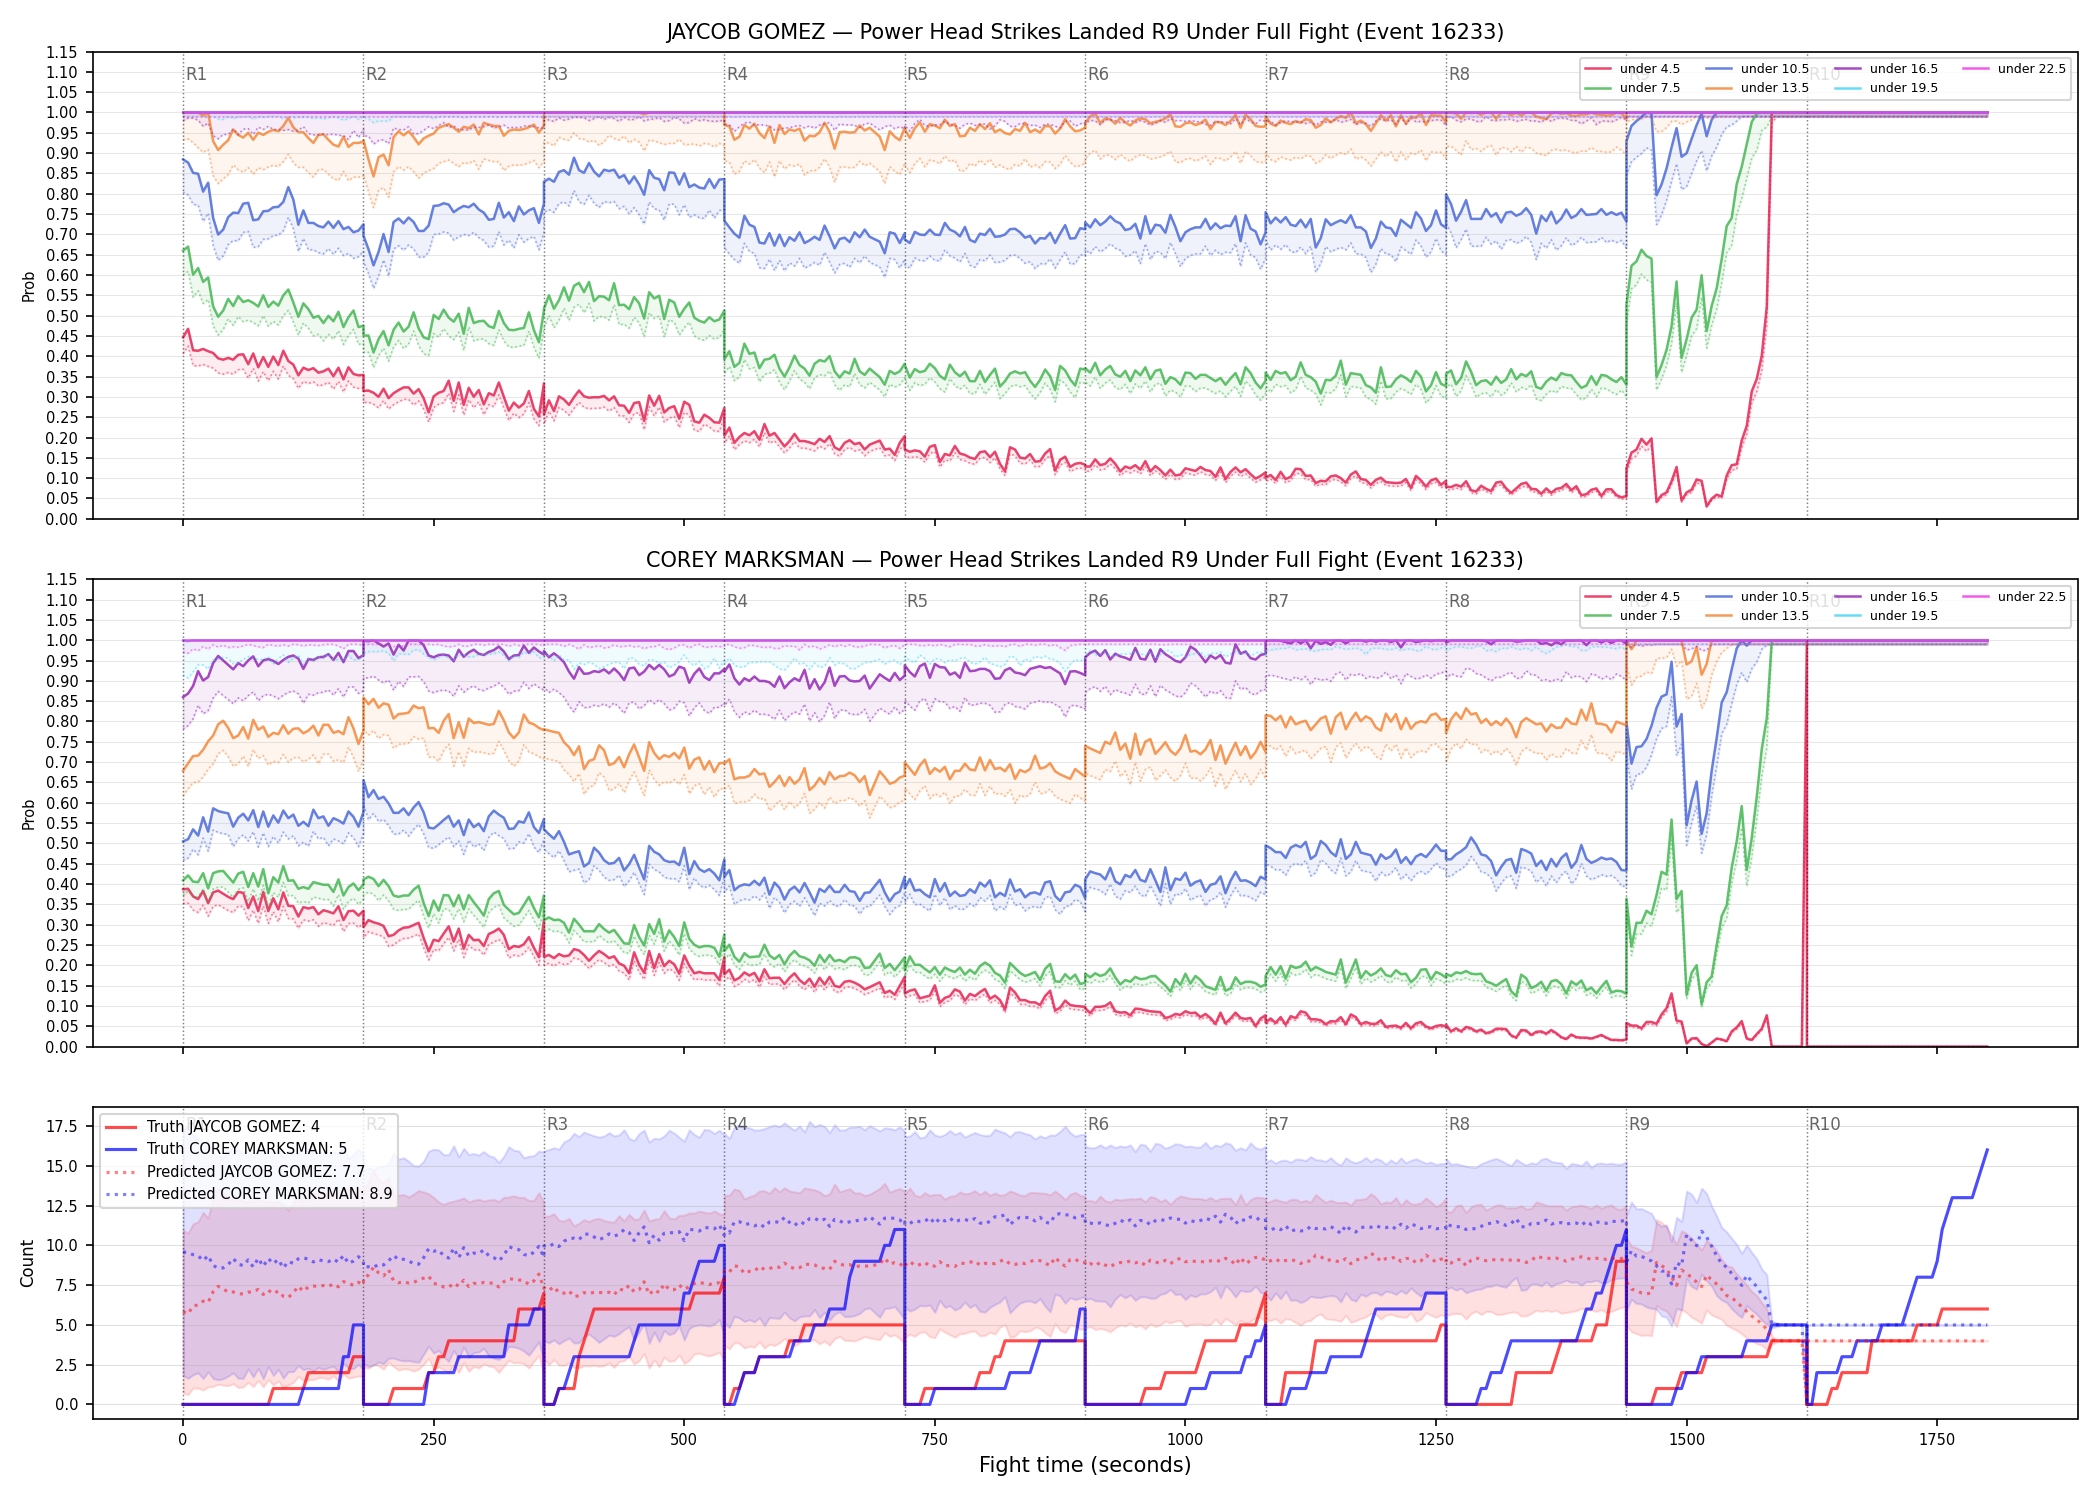Image resolution: width=2100 pixels, height=1500 pixels.
Task: Click the R6 label in the Count chart
Action: (x=1098, y=1124)
